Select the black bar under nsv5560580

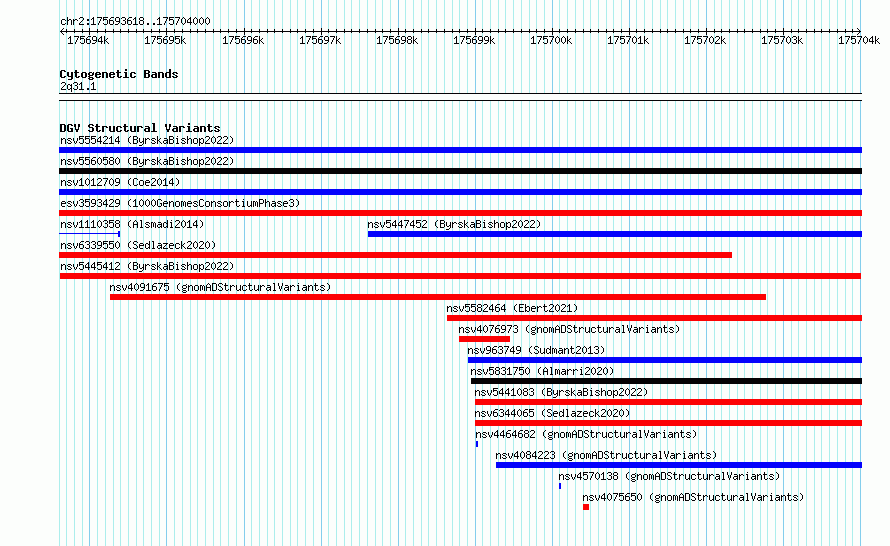460,171
